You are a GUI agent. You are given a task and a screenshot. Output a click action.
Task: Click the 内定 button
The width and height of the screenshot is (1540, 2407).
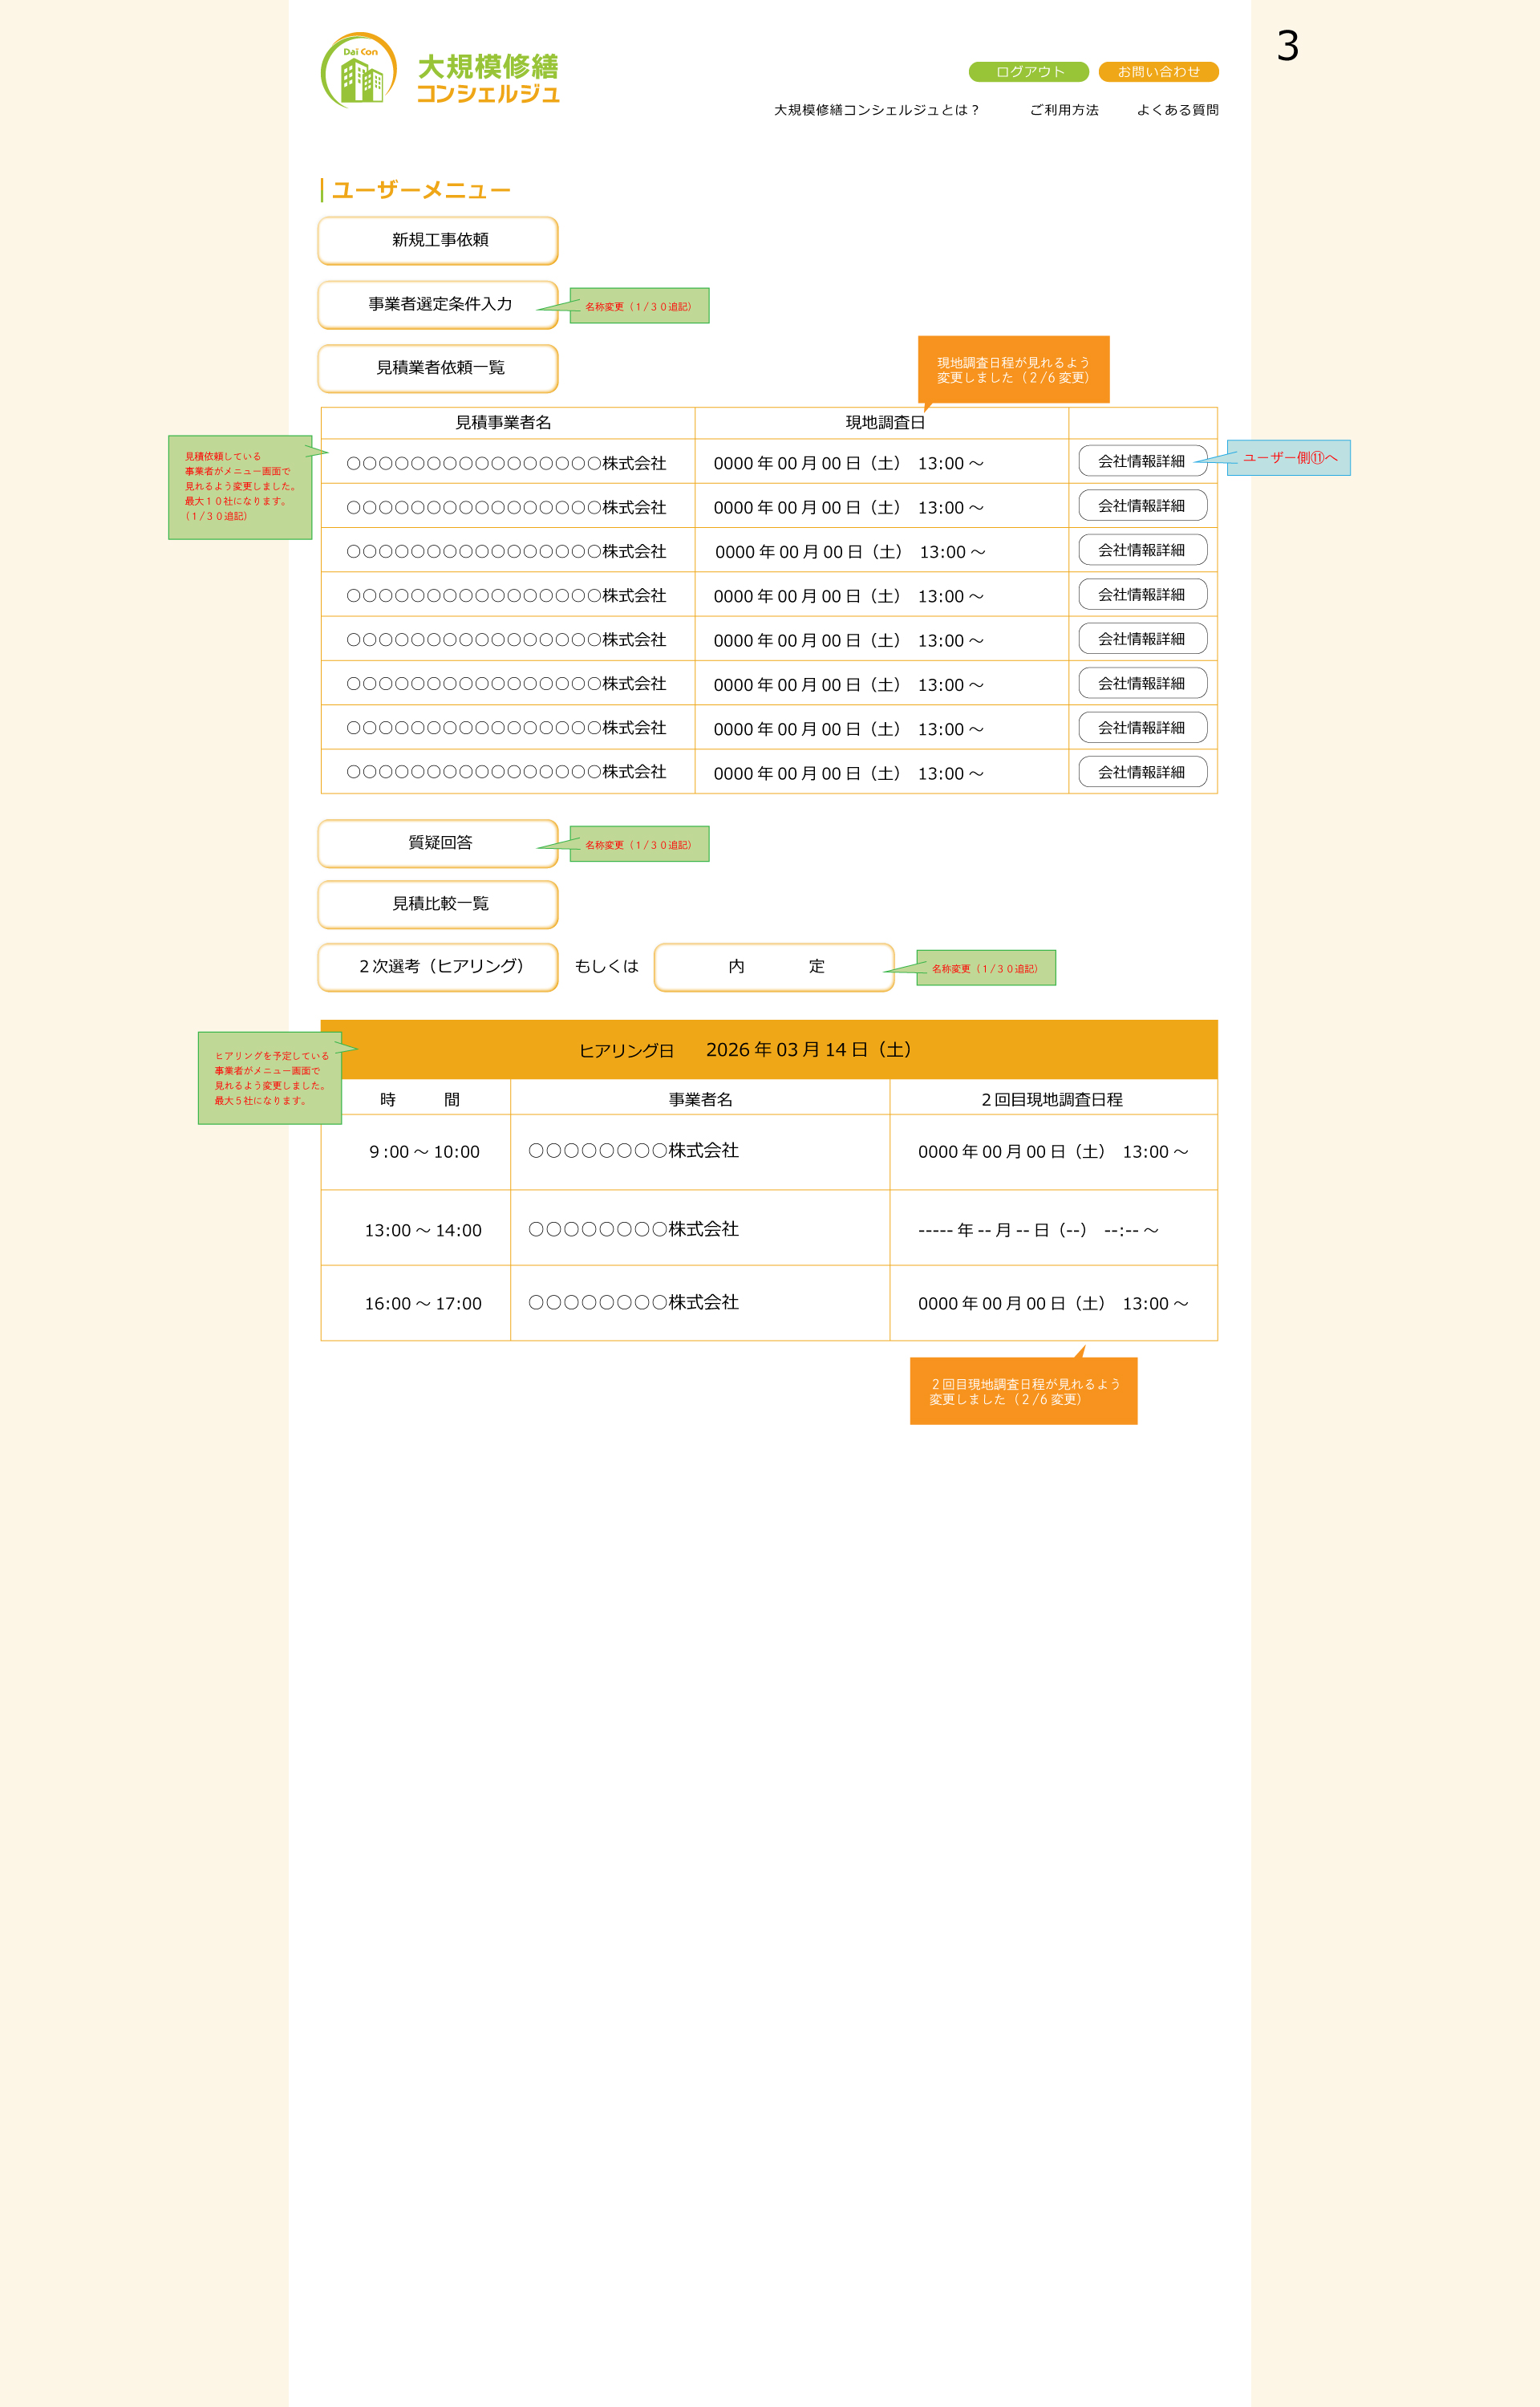pyautogui.click(x=774, y=966)
